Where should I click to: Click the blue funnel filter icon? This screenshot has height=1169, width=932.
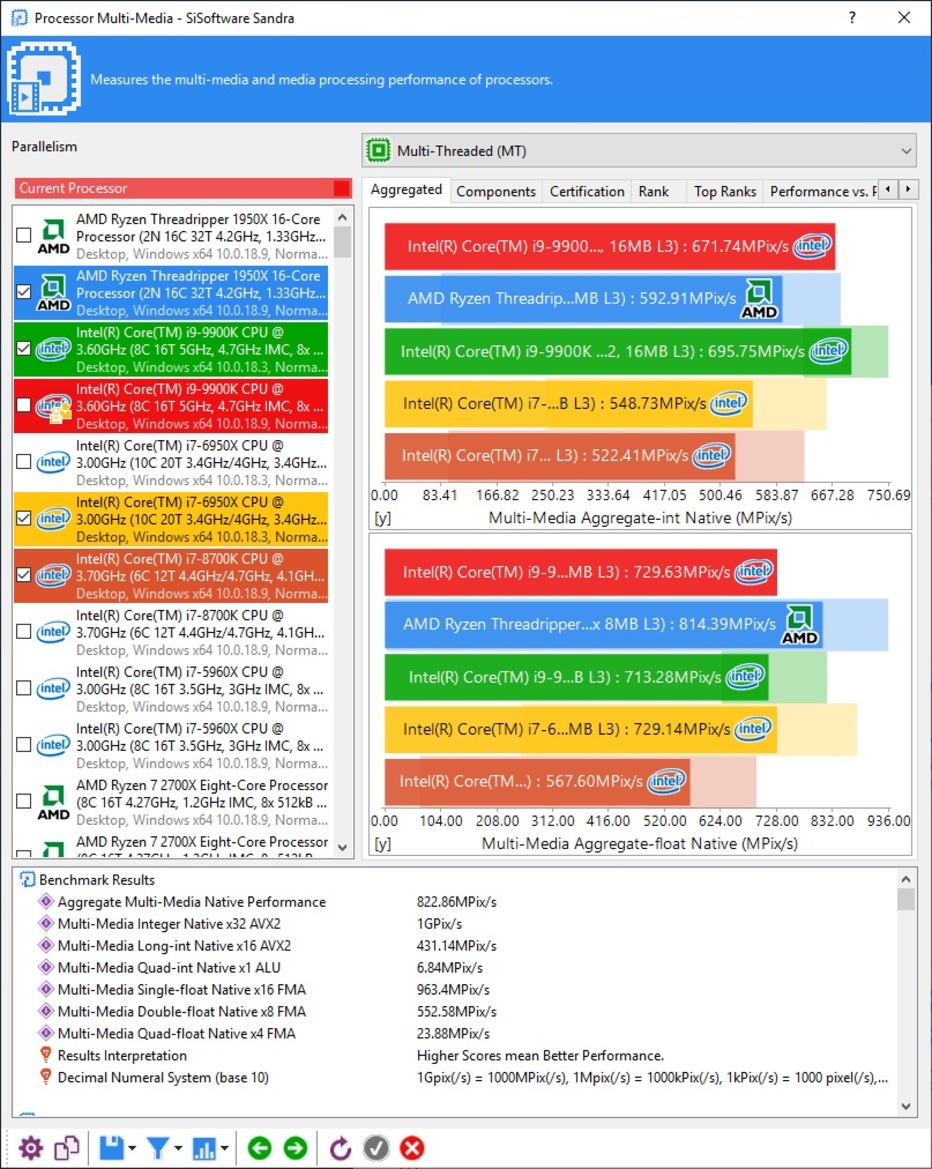[x=158, y=1147]
